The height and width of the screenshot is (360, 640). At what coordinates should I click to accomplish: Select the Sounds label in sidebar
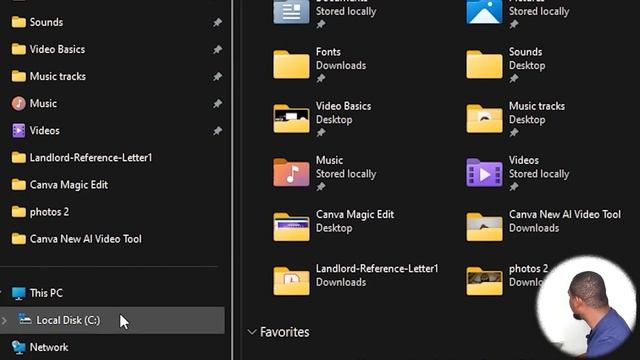click(46, 22)
